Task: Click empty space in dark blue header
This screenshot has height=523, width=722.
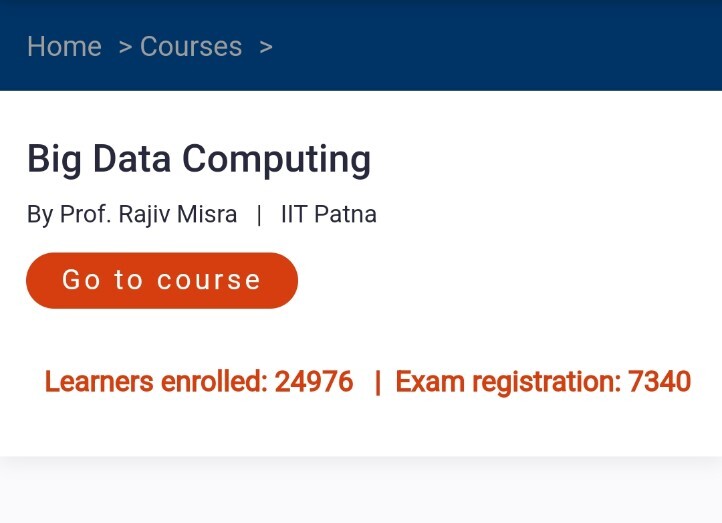Action: tap(500, 47)
